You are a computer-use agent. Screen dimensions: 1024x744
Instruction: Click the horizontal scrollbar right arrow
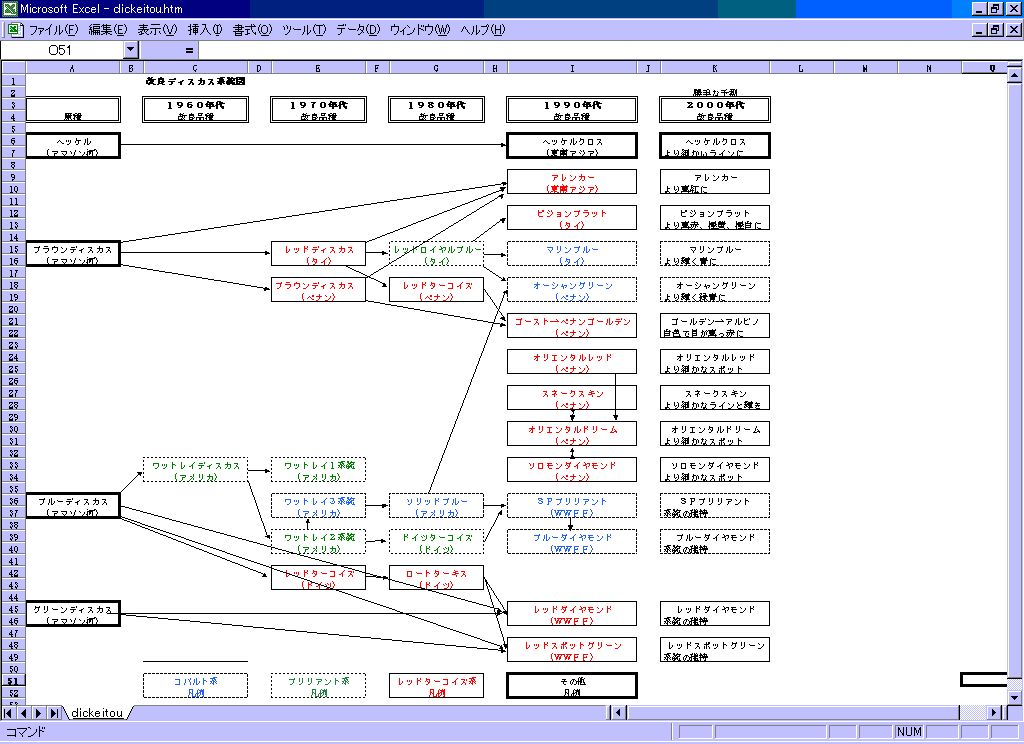(x=994, y=713)
